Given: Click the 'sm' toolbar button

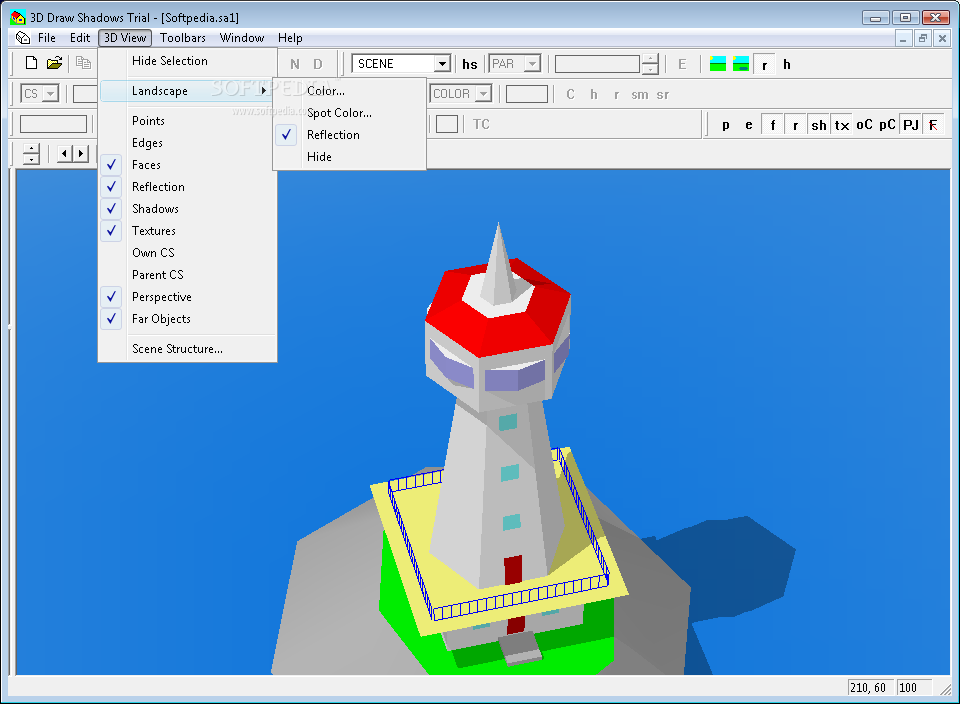Looking at the screenshot, I should pos(640,94).
